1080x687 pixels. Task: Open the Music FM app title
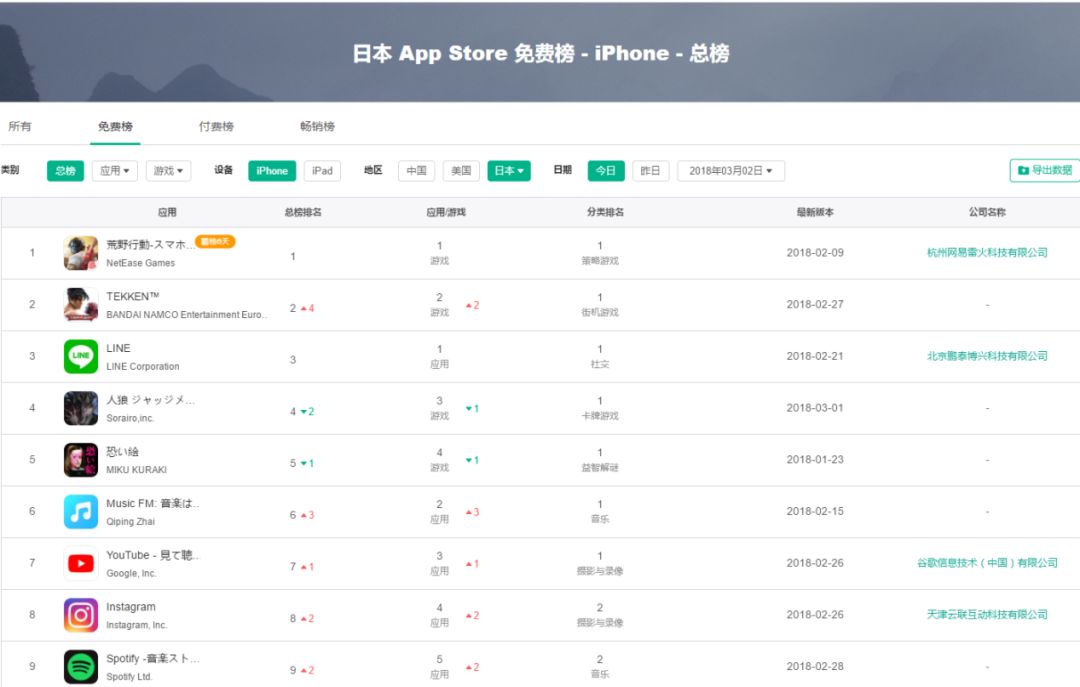(x=152, y=503)
